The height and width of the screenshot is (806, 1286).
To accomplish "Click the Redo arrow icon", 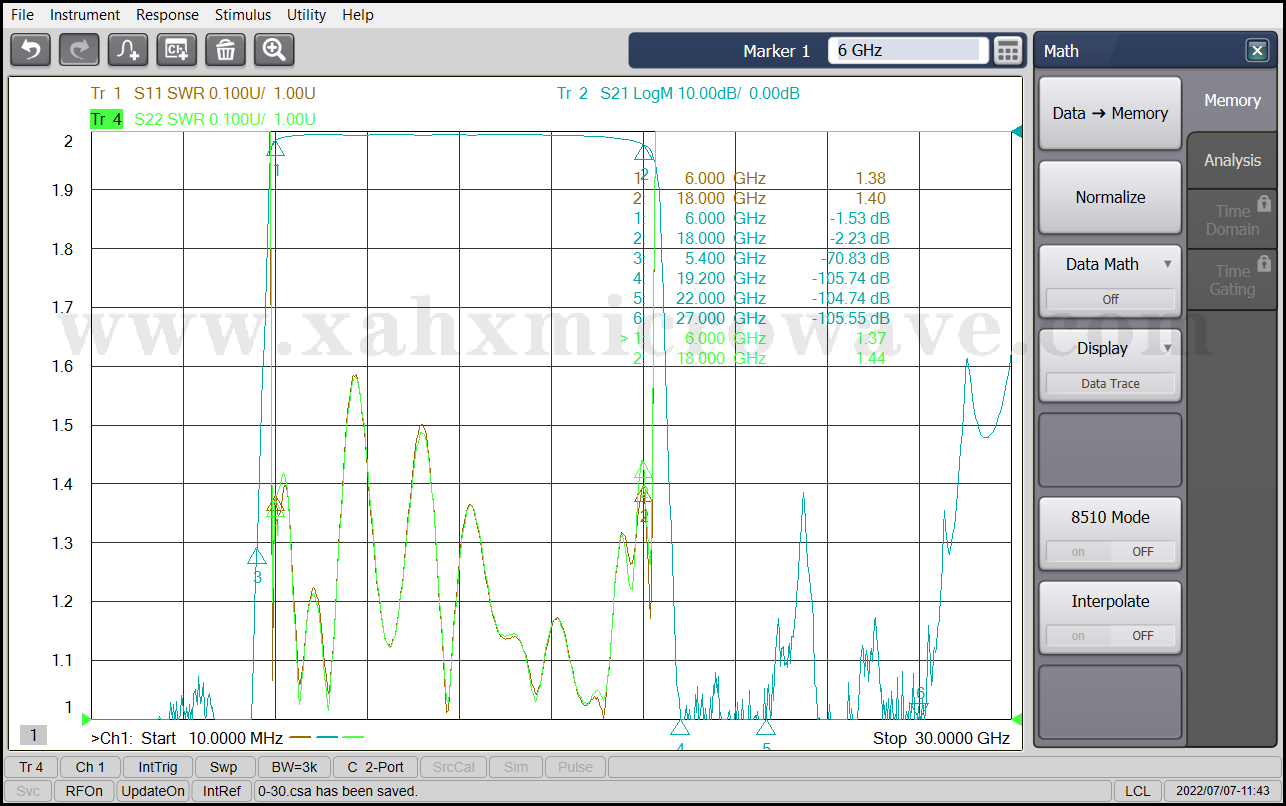I will [x=79, y=49].
